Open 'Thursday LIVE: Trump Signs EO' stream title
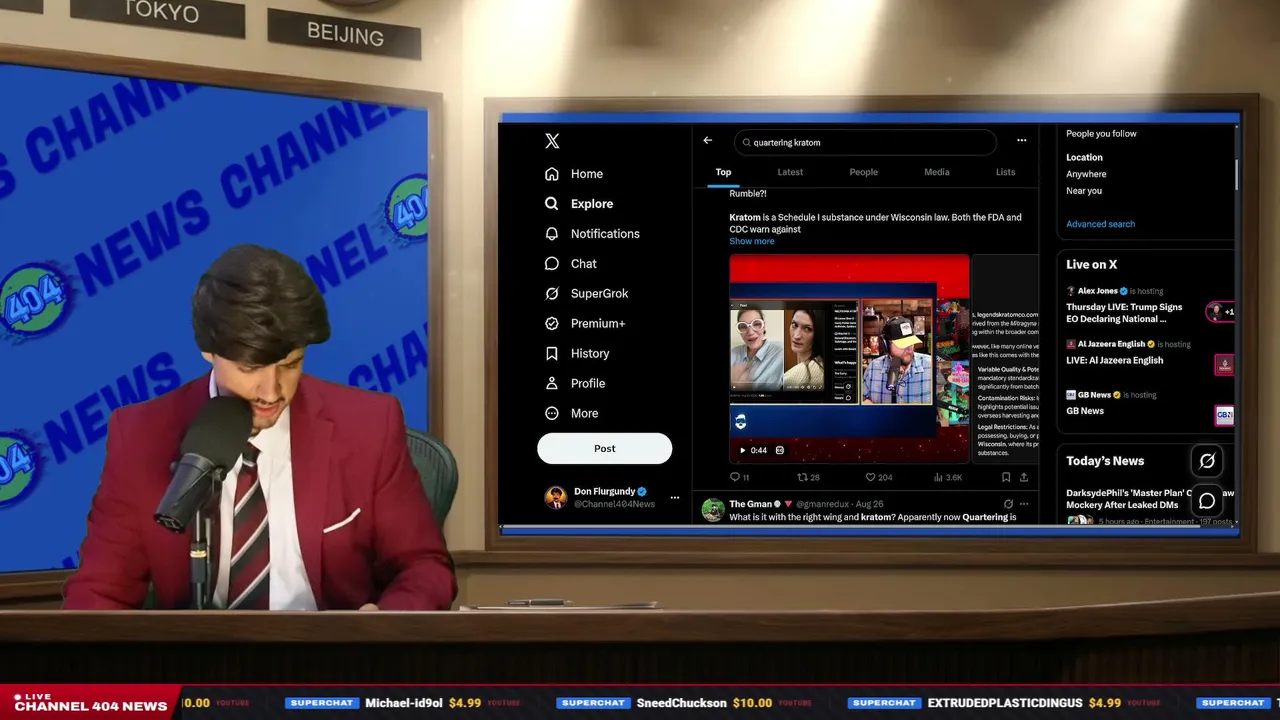Screen dimensions: 1280x720 1124,313
